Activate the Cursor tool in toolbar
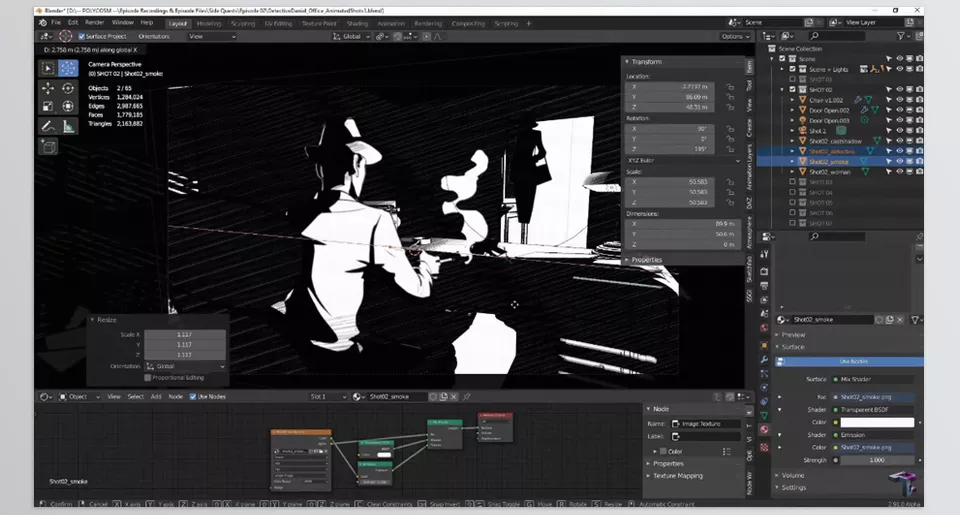960x515 pixels. click(x=68, y=68)
